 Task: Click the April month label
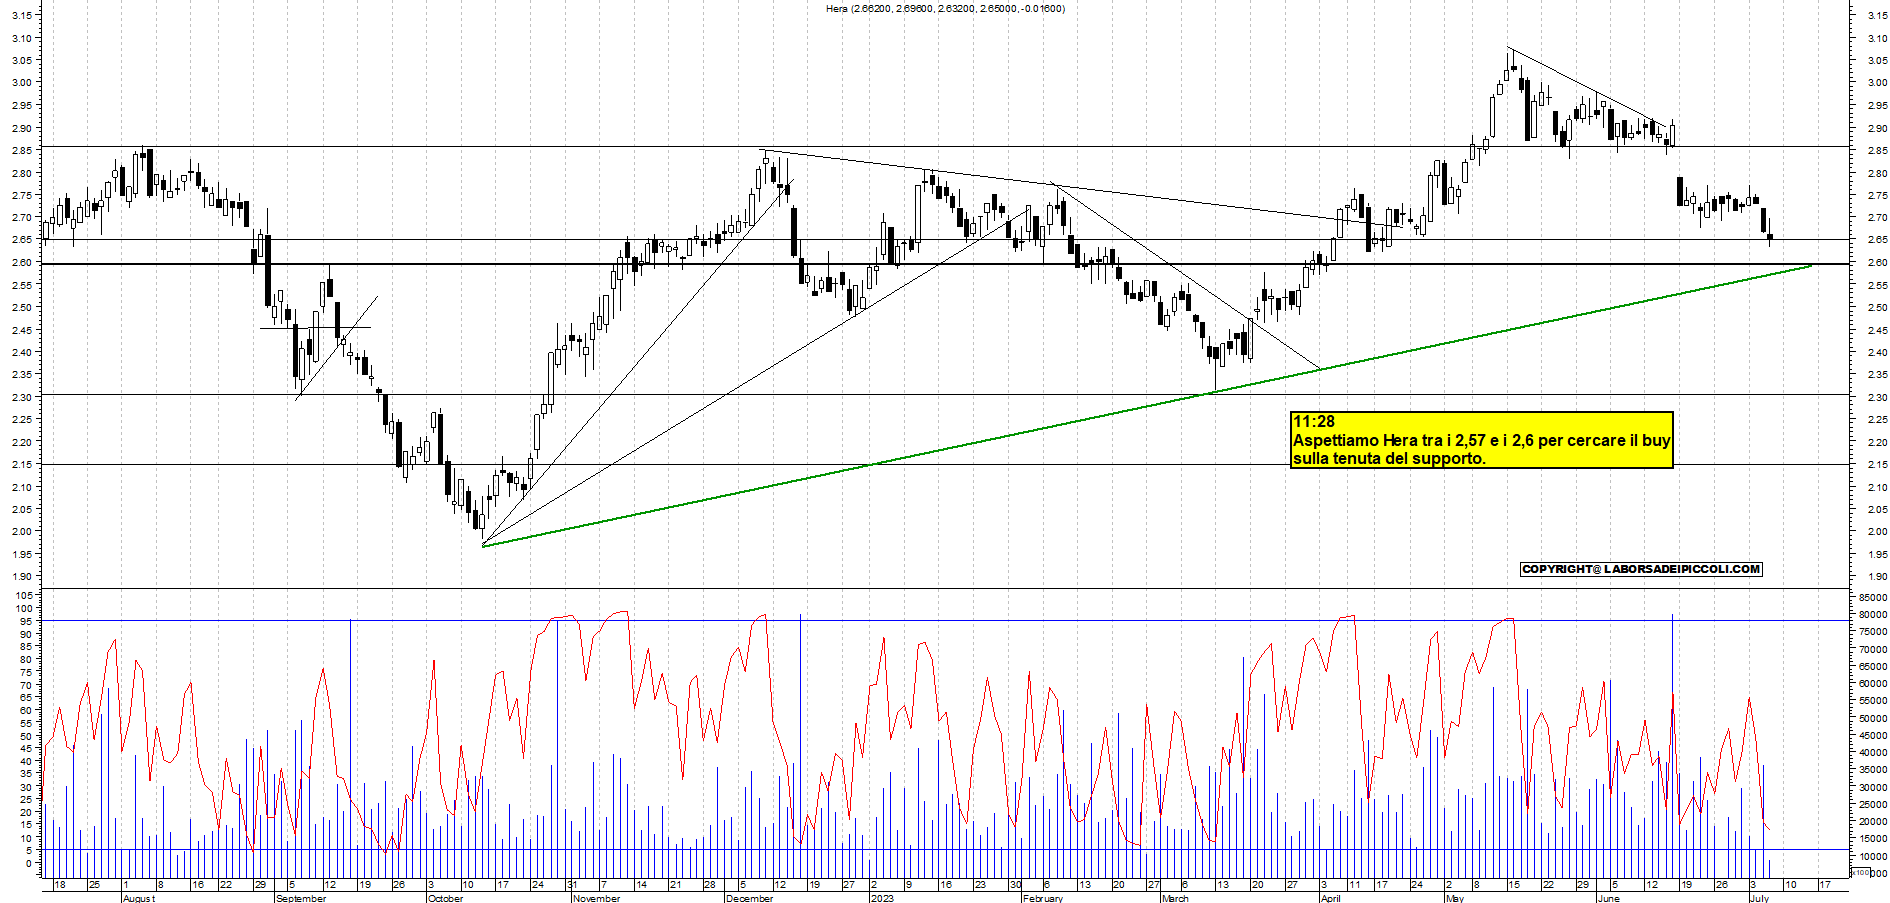[1330, 898]
